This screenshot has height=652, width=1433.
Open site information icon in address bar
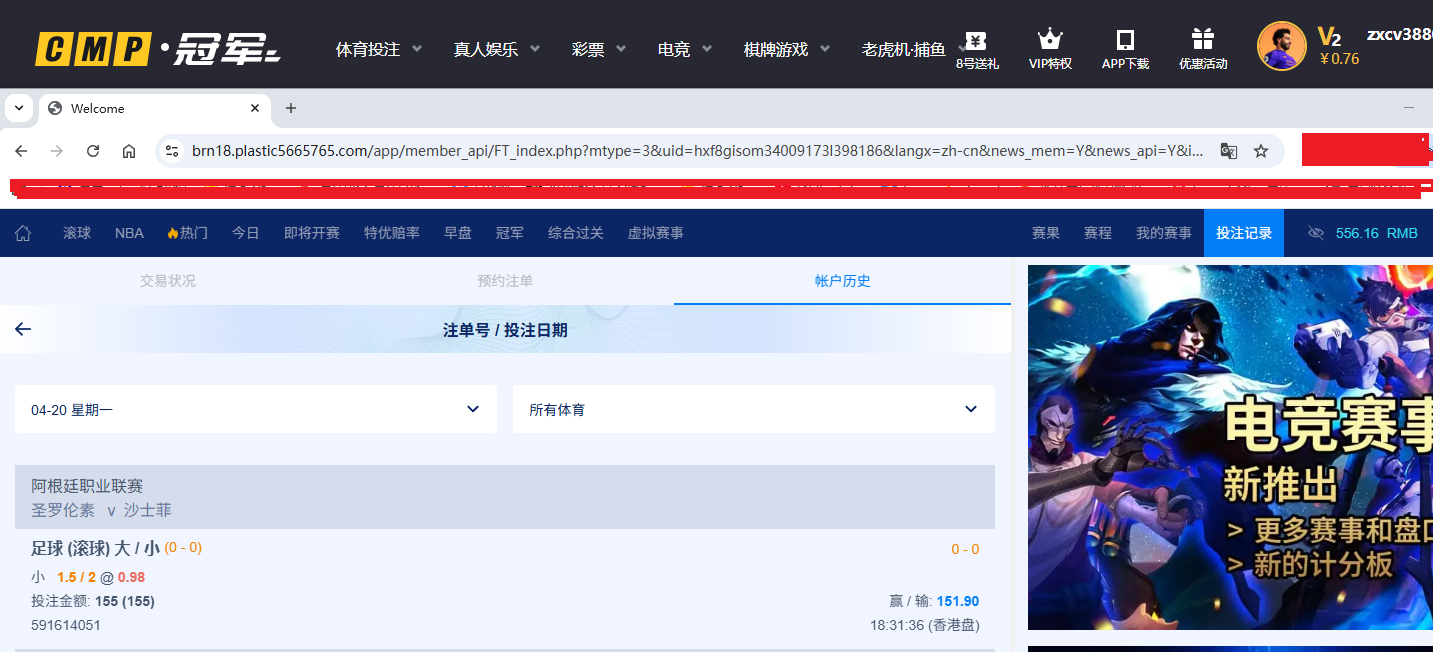(x=172, y=151)
